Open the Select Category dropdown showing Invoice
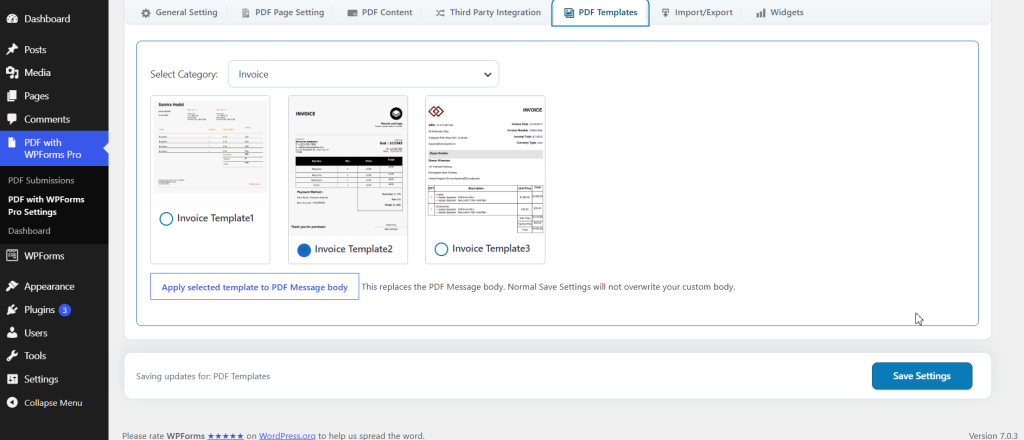Image resolution: width=1024 pixels, height=440 pixels. [363, 74]
